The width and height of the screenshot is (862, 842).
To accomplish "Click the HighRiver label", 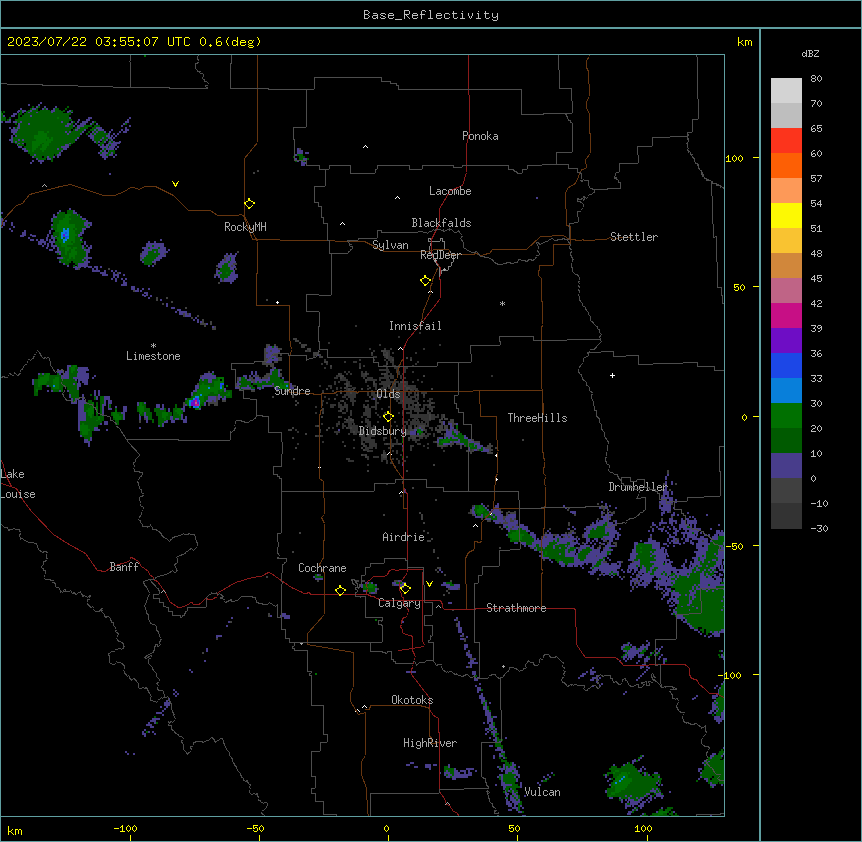I will pos(430,743).
